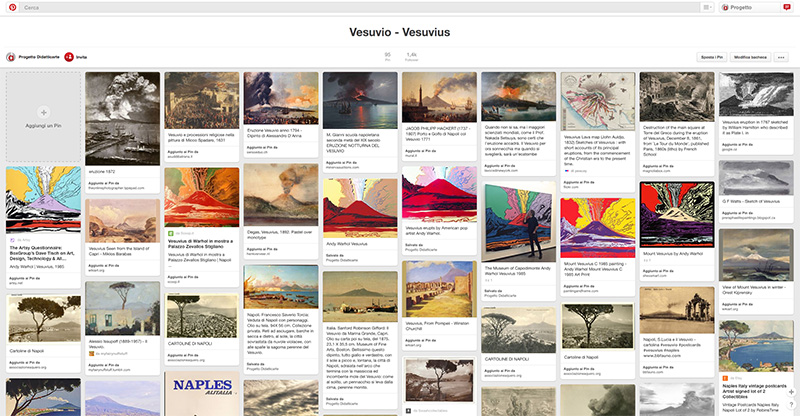
Task: Open the Warhol Palazzo Zevallos Stigliano image
Action: coord(202,197)
